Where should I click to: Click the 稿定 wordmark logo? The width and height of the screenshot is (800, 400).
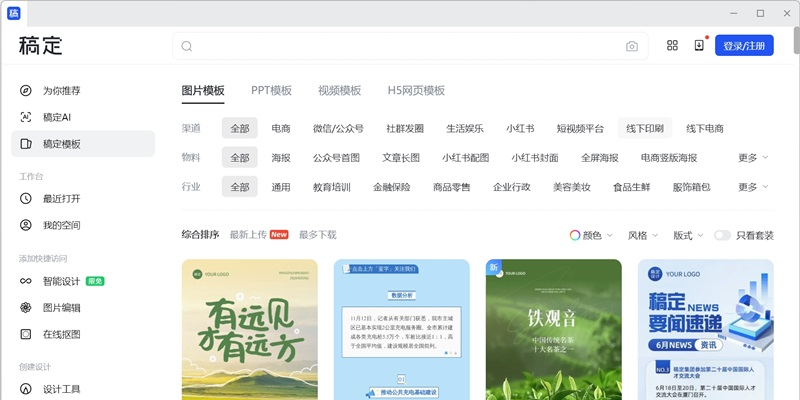pos(41,46)
